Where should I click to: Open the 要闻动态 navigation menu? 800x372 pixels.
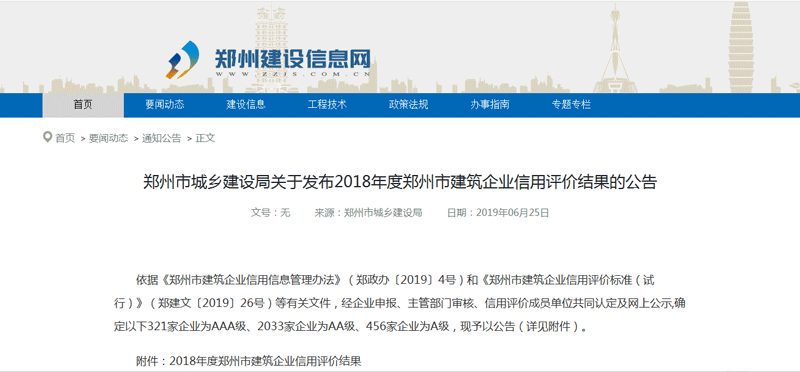coord(164,105)
